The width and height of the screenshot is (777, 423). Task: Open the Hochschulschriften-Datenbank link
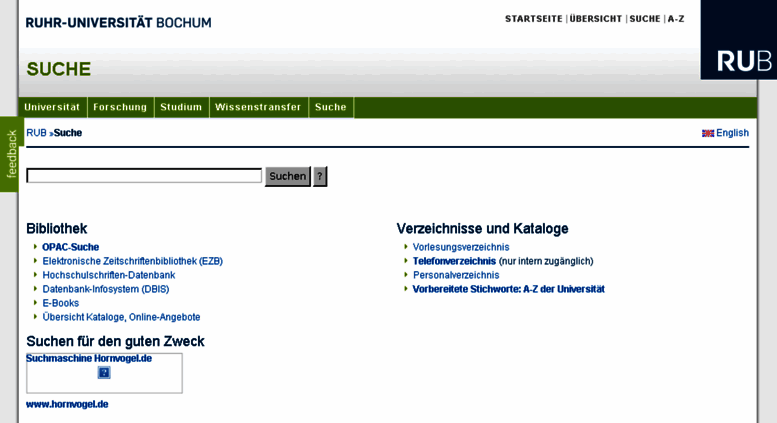[109, 275]
